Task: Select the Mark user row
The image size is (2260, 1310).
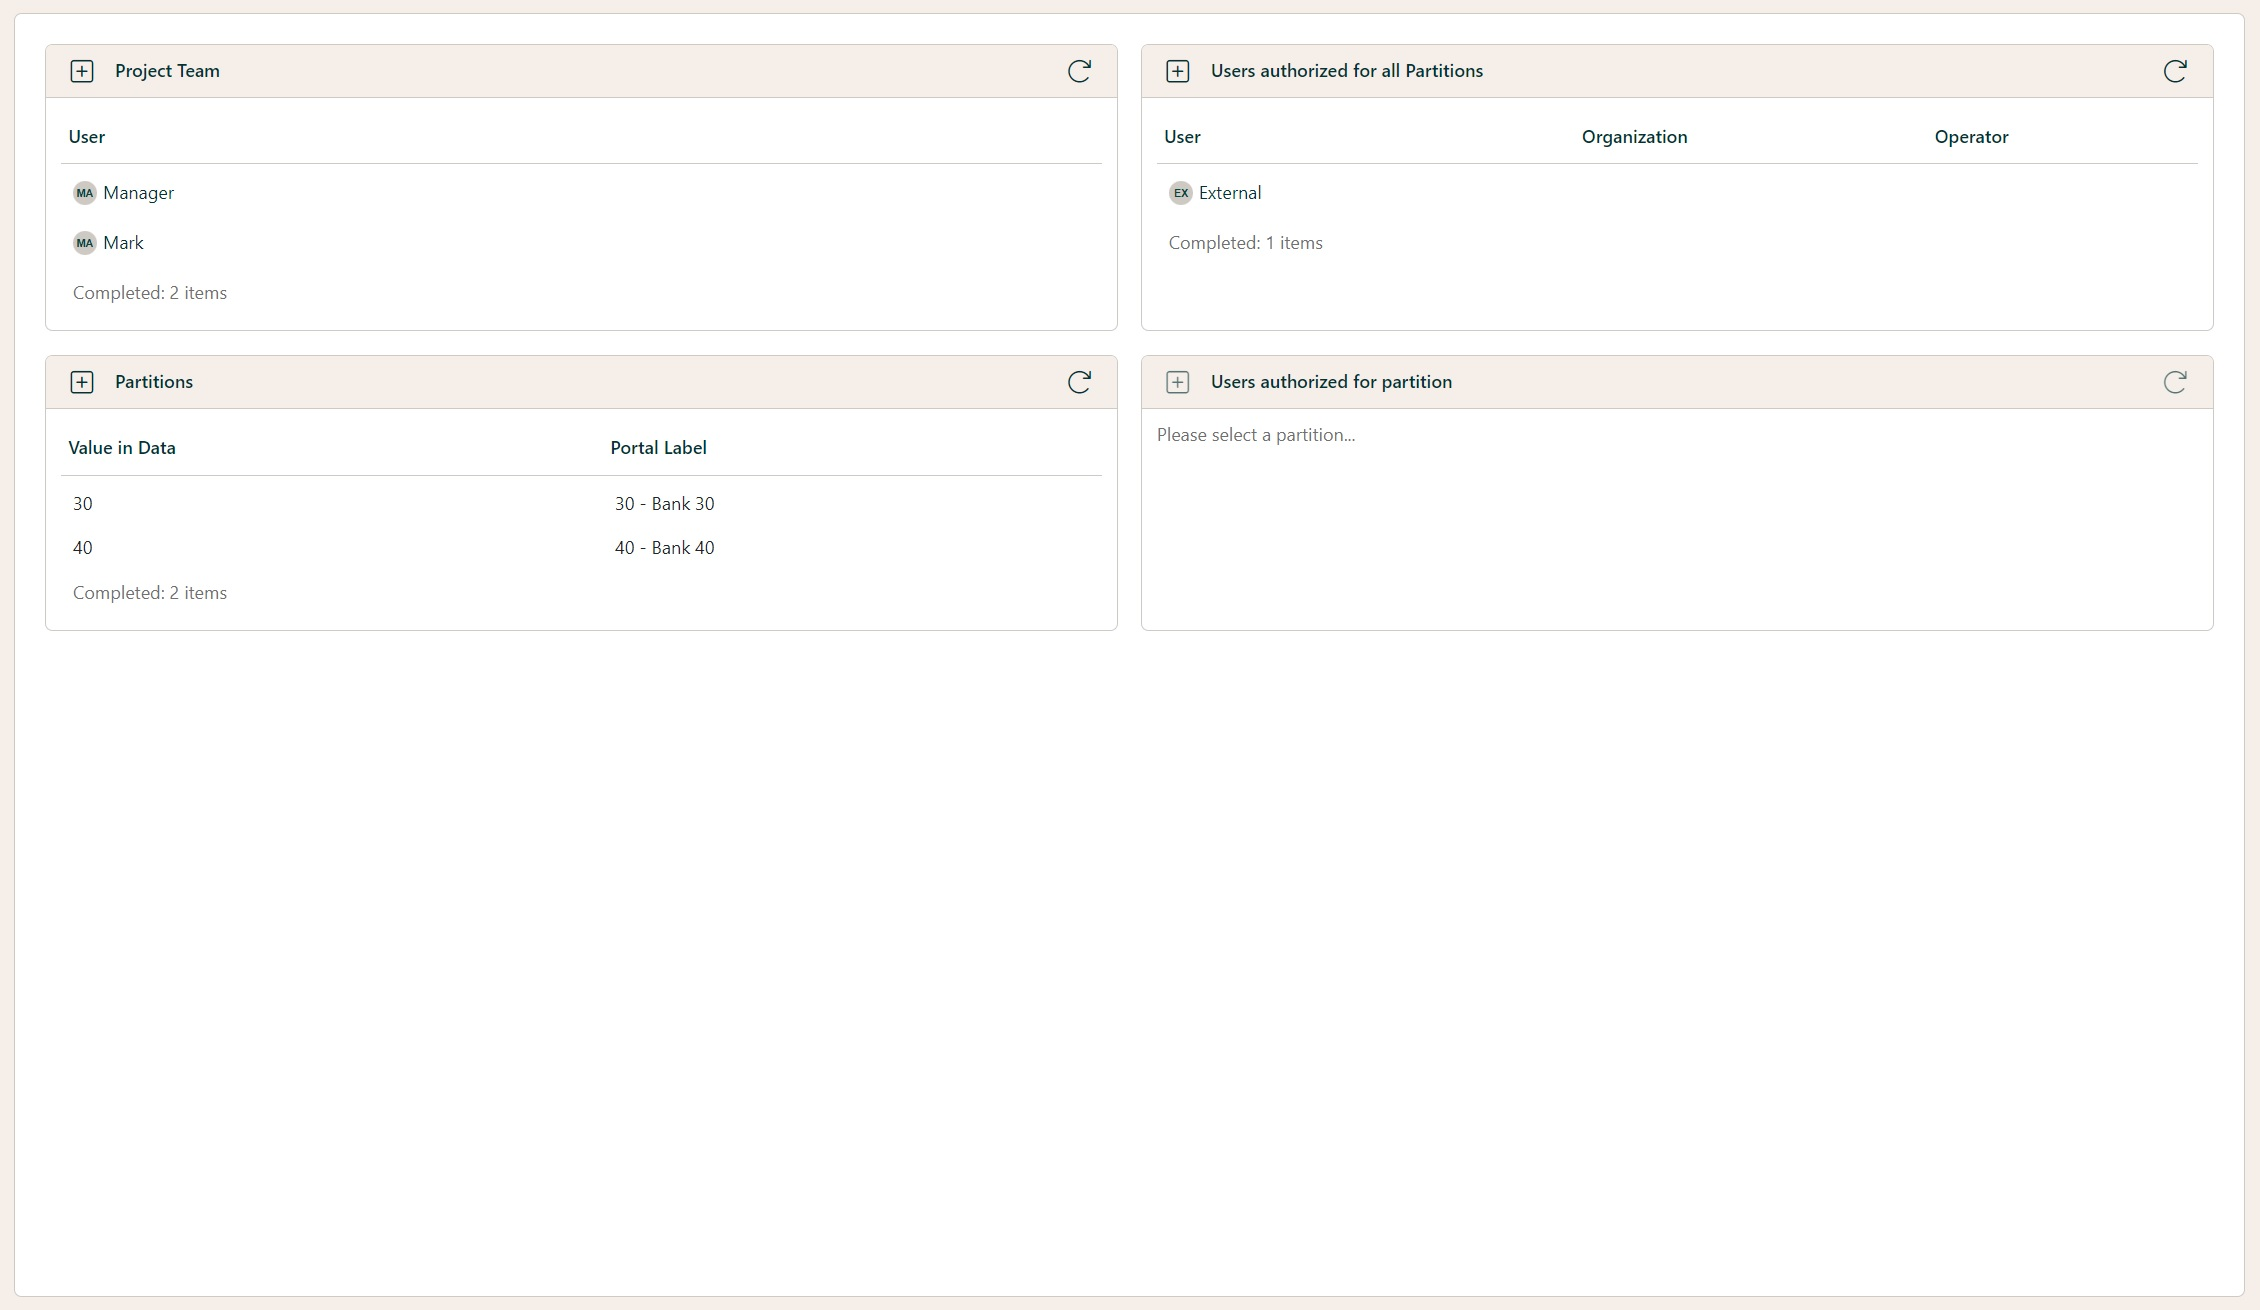Action: pyautogui.click(x=123, y=243)
